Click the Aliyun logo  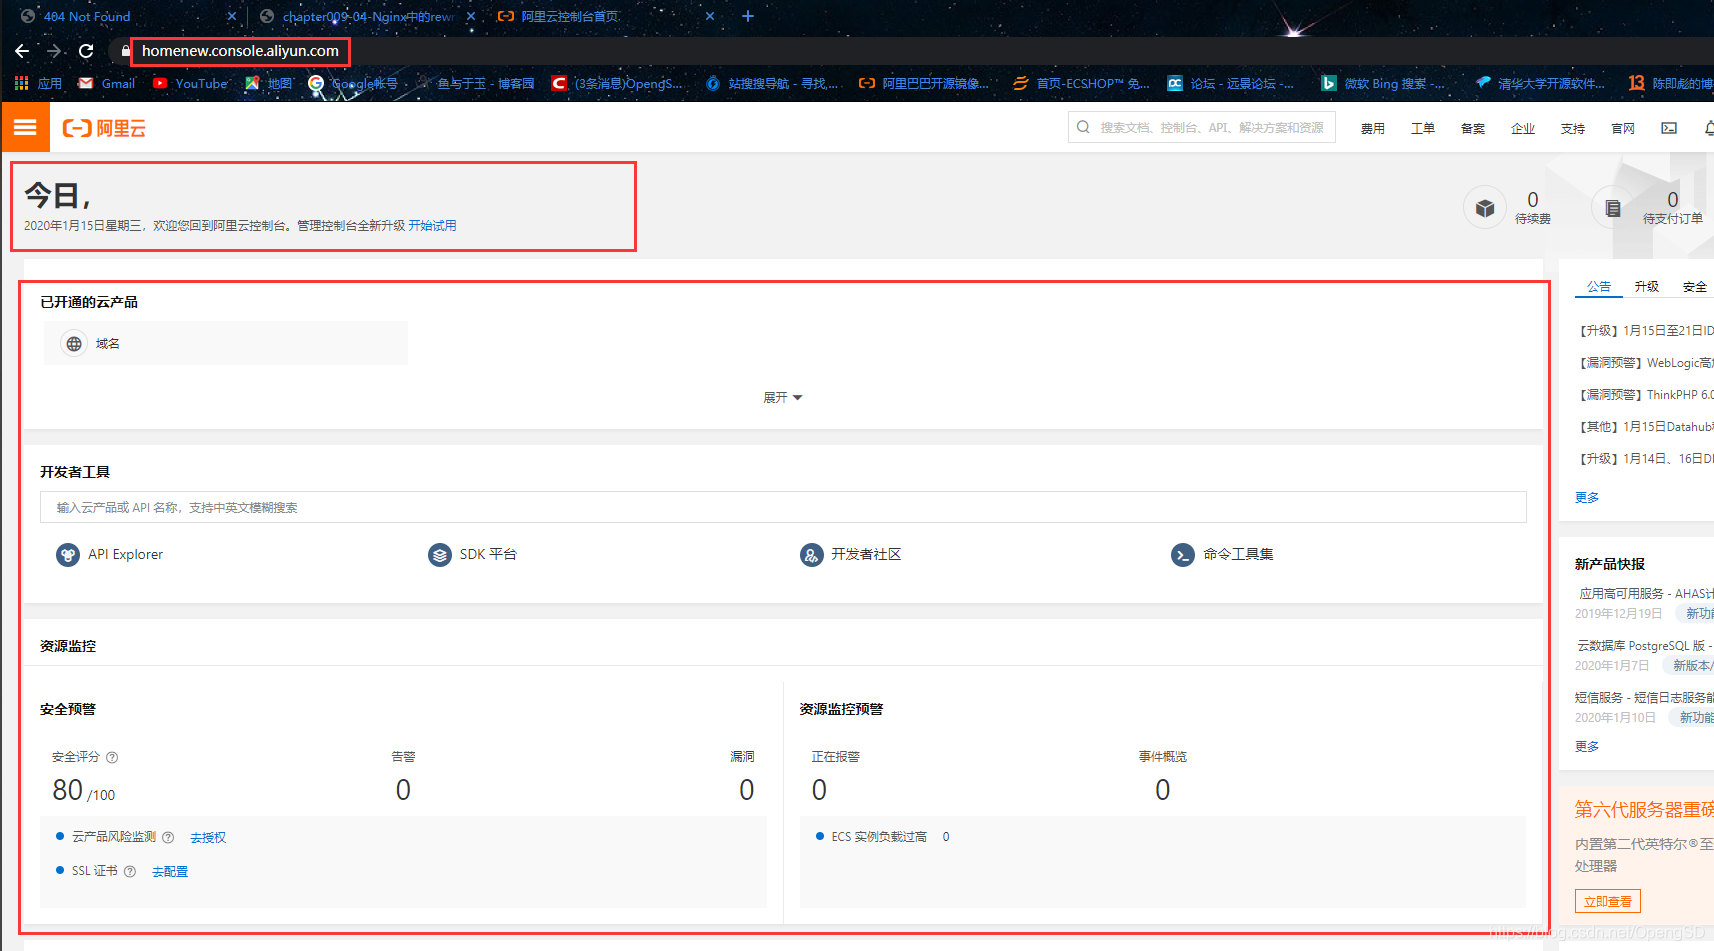click(x=104, y=128)
